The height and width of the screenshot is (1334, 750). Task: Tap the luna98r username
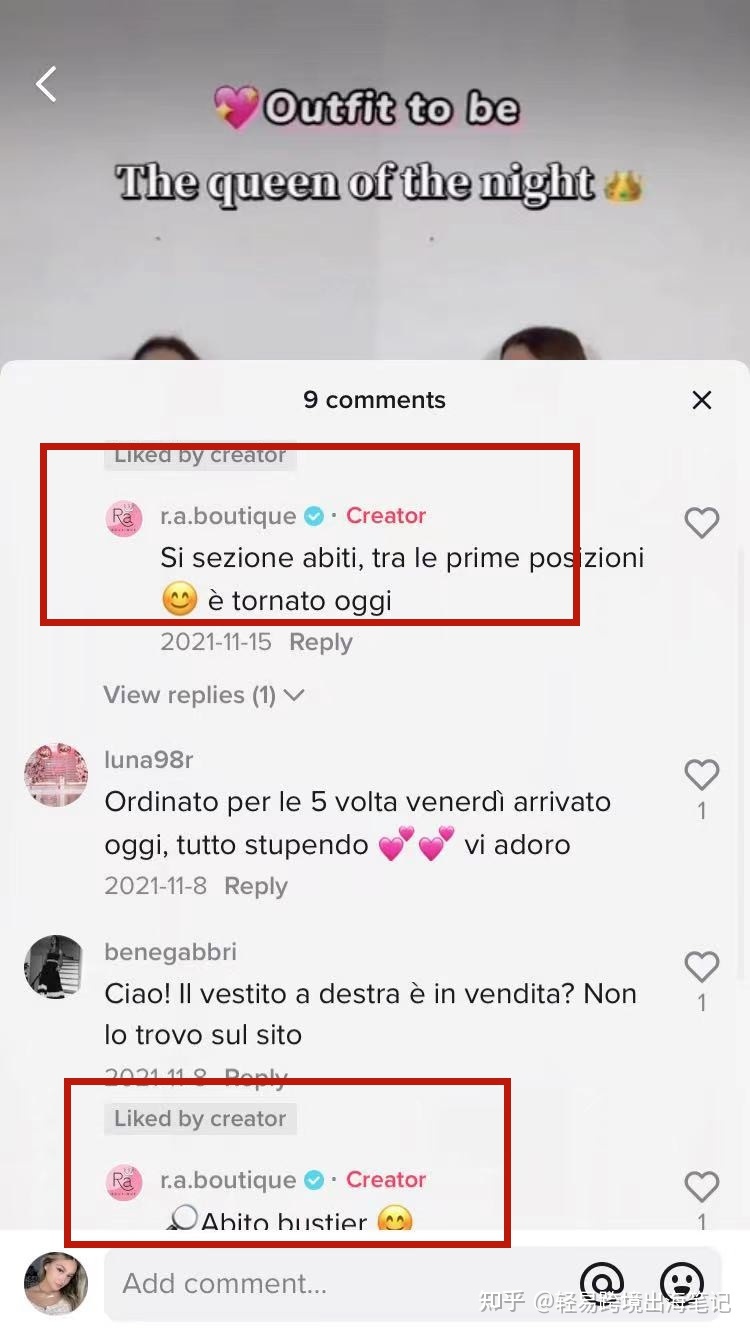click(149, 760)
